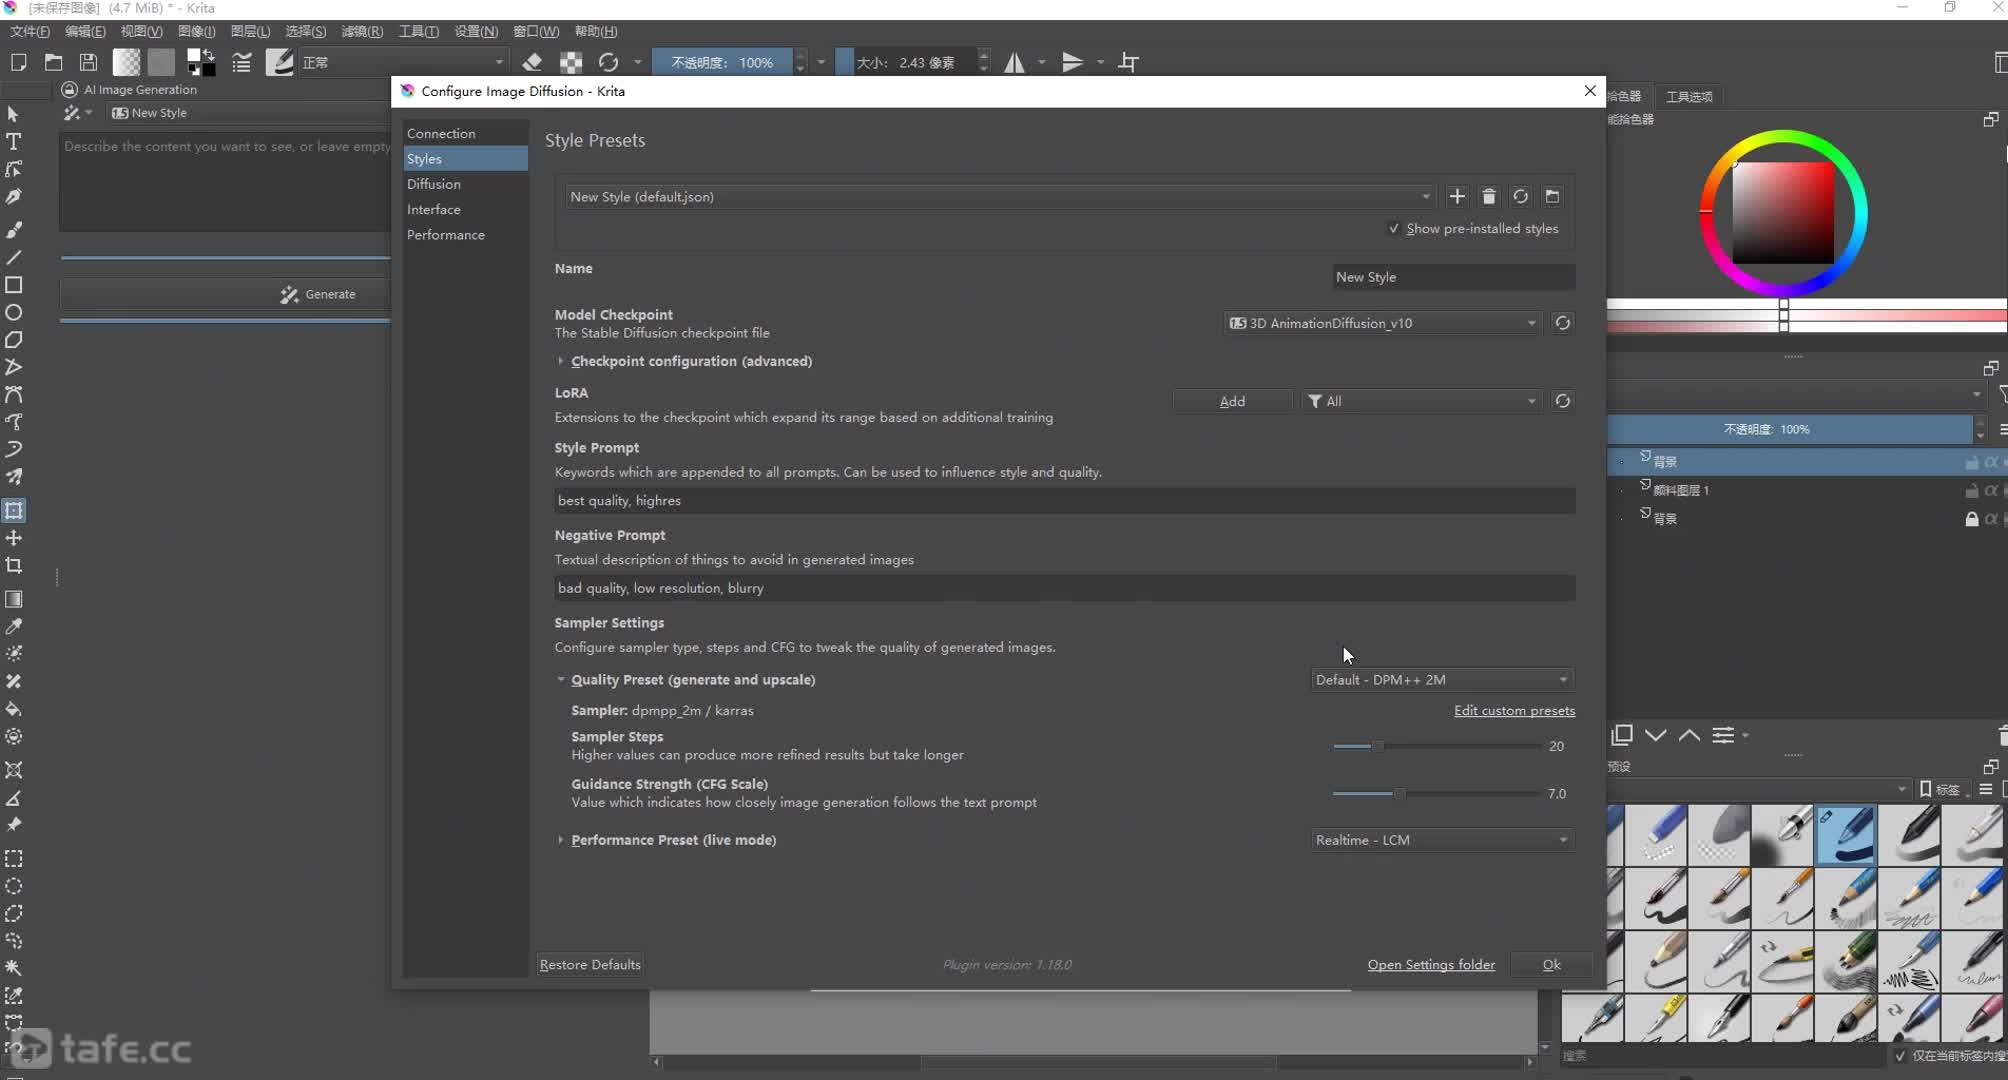Screen dimensions: 2008x1080
Task: Click Restore Defaults button
Action: click(590, 965)
